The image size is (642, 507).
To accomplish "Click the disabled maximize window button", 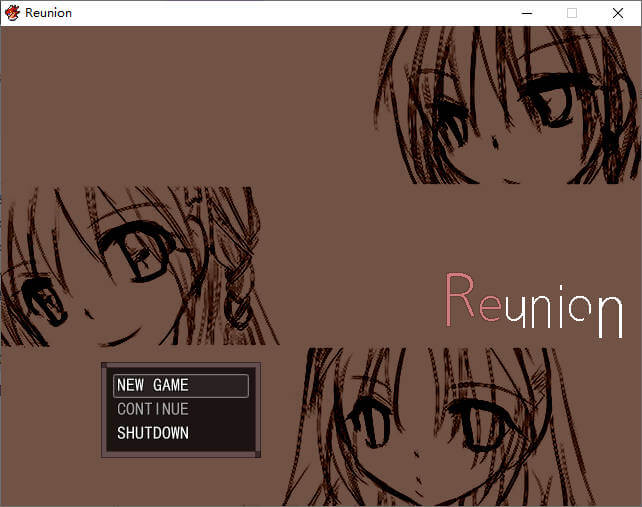I will 572,13.
